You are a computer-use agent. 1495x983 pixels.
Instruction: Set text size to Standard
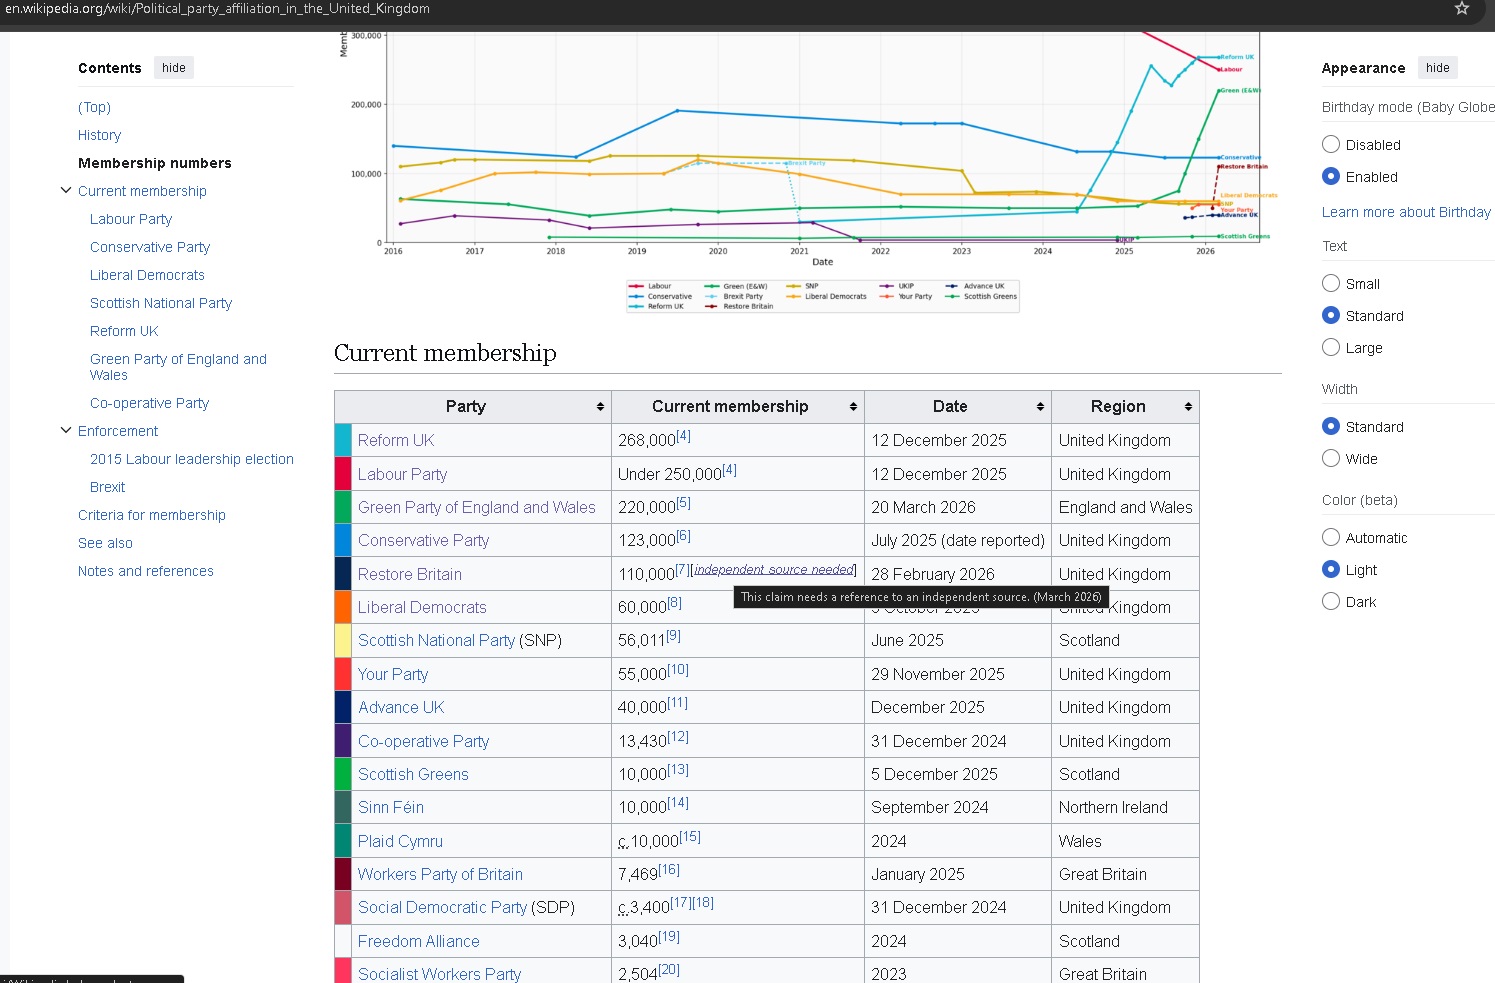[x=1331, y=315]
